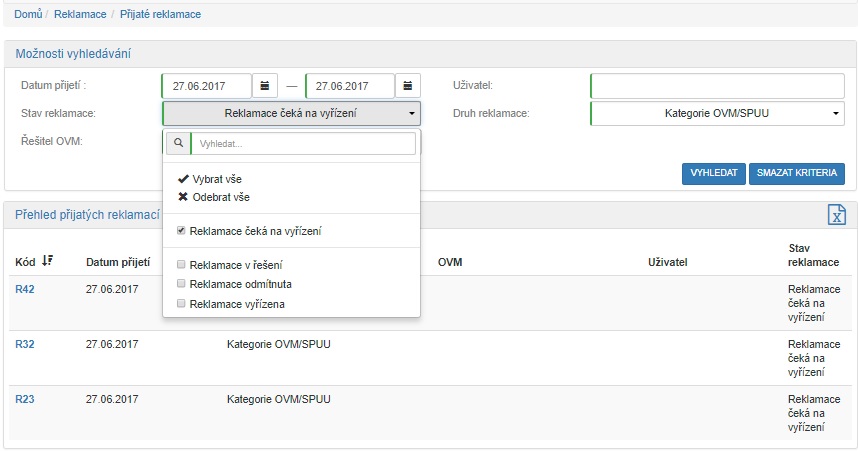Screen dimensions: 858x451
Task: Uncheck Reklamace čeká na vyřízení option
Action: [181, 231]
